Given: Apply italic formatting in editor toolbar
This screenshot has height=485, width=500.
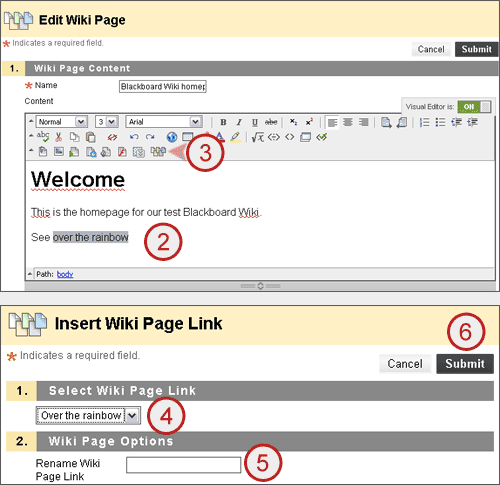Looking at the screenshot, I should click(239, 122).
